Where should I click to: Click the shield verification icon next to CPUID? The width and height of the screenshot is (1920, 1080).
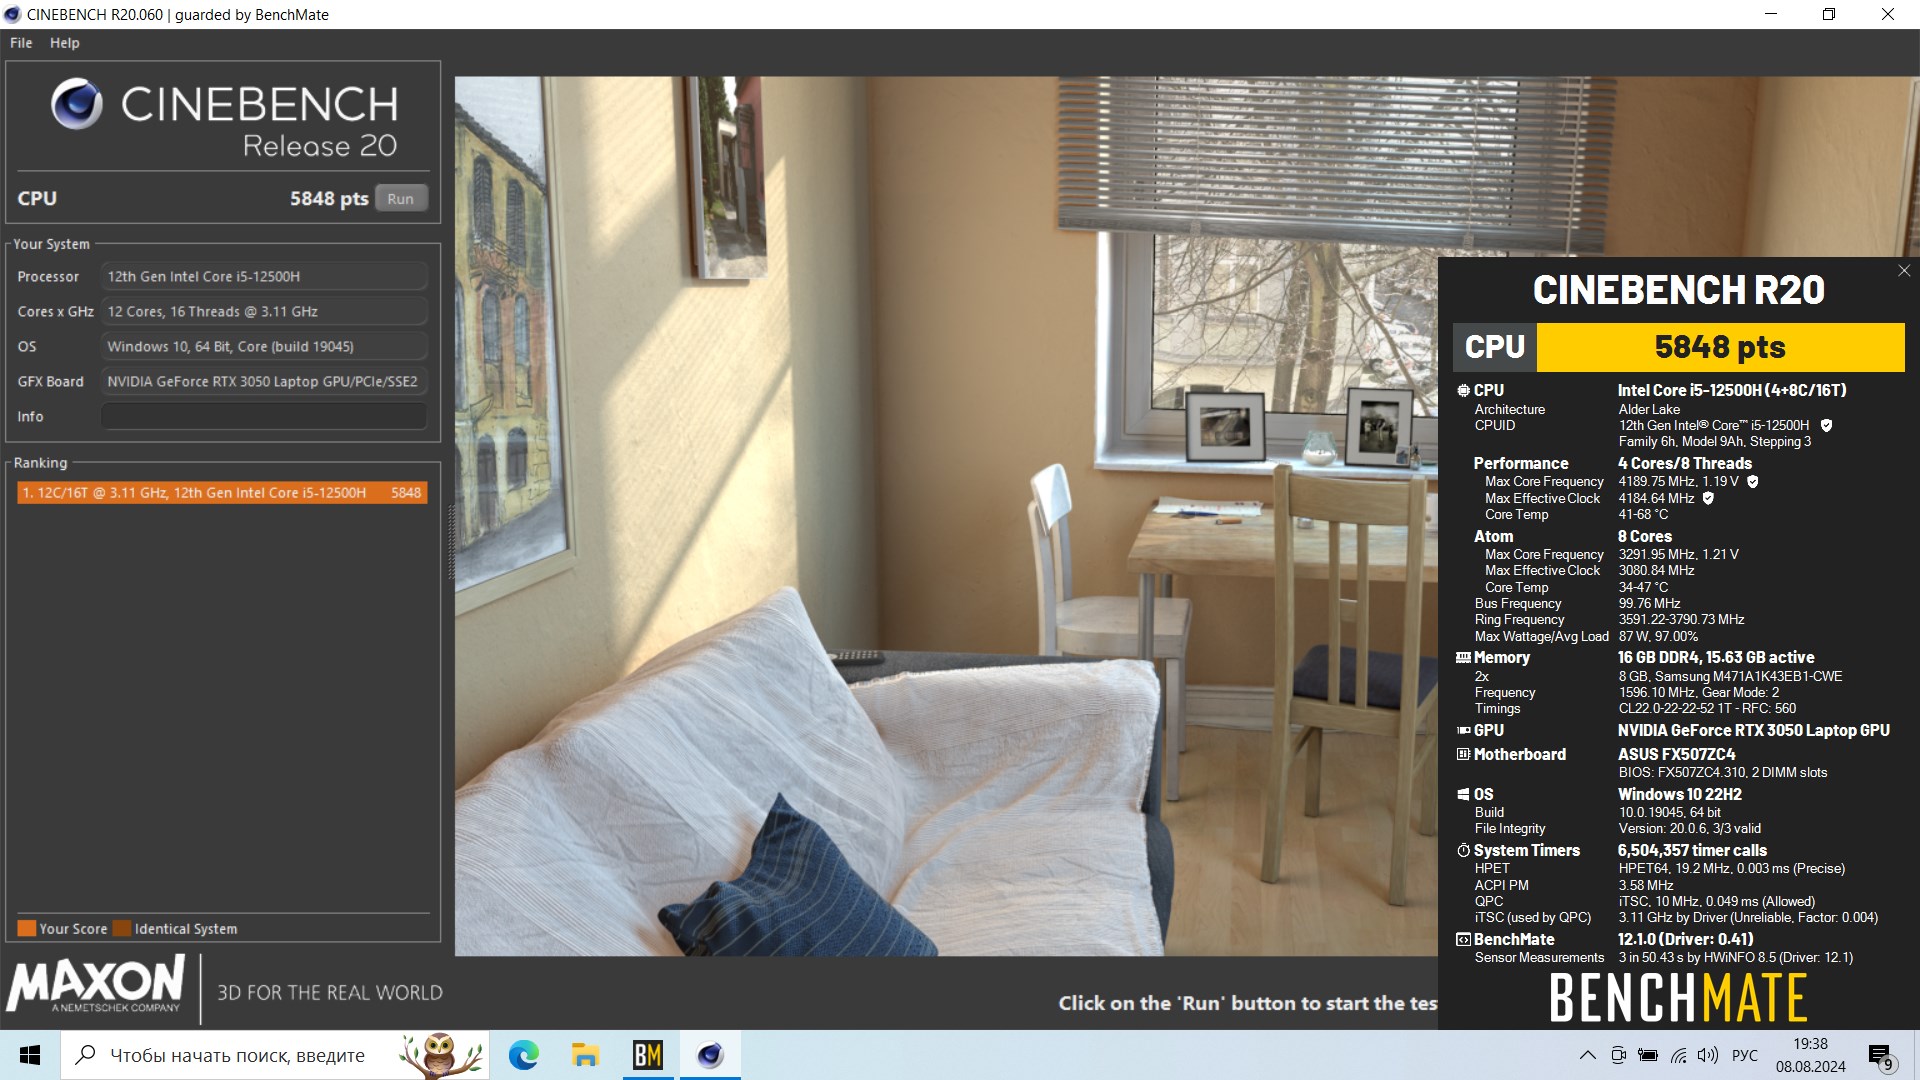(1826, 426)
